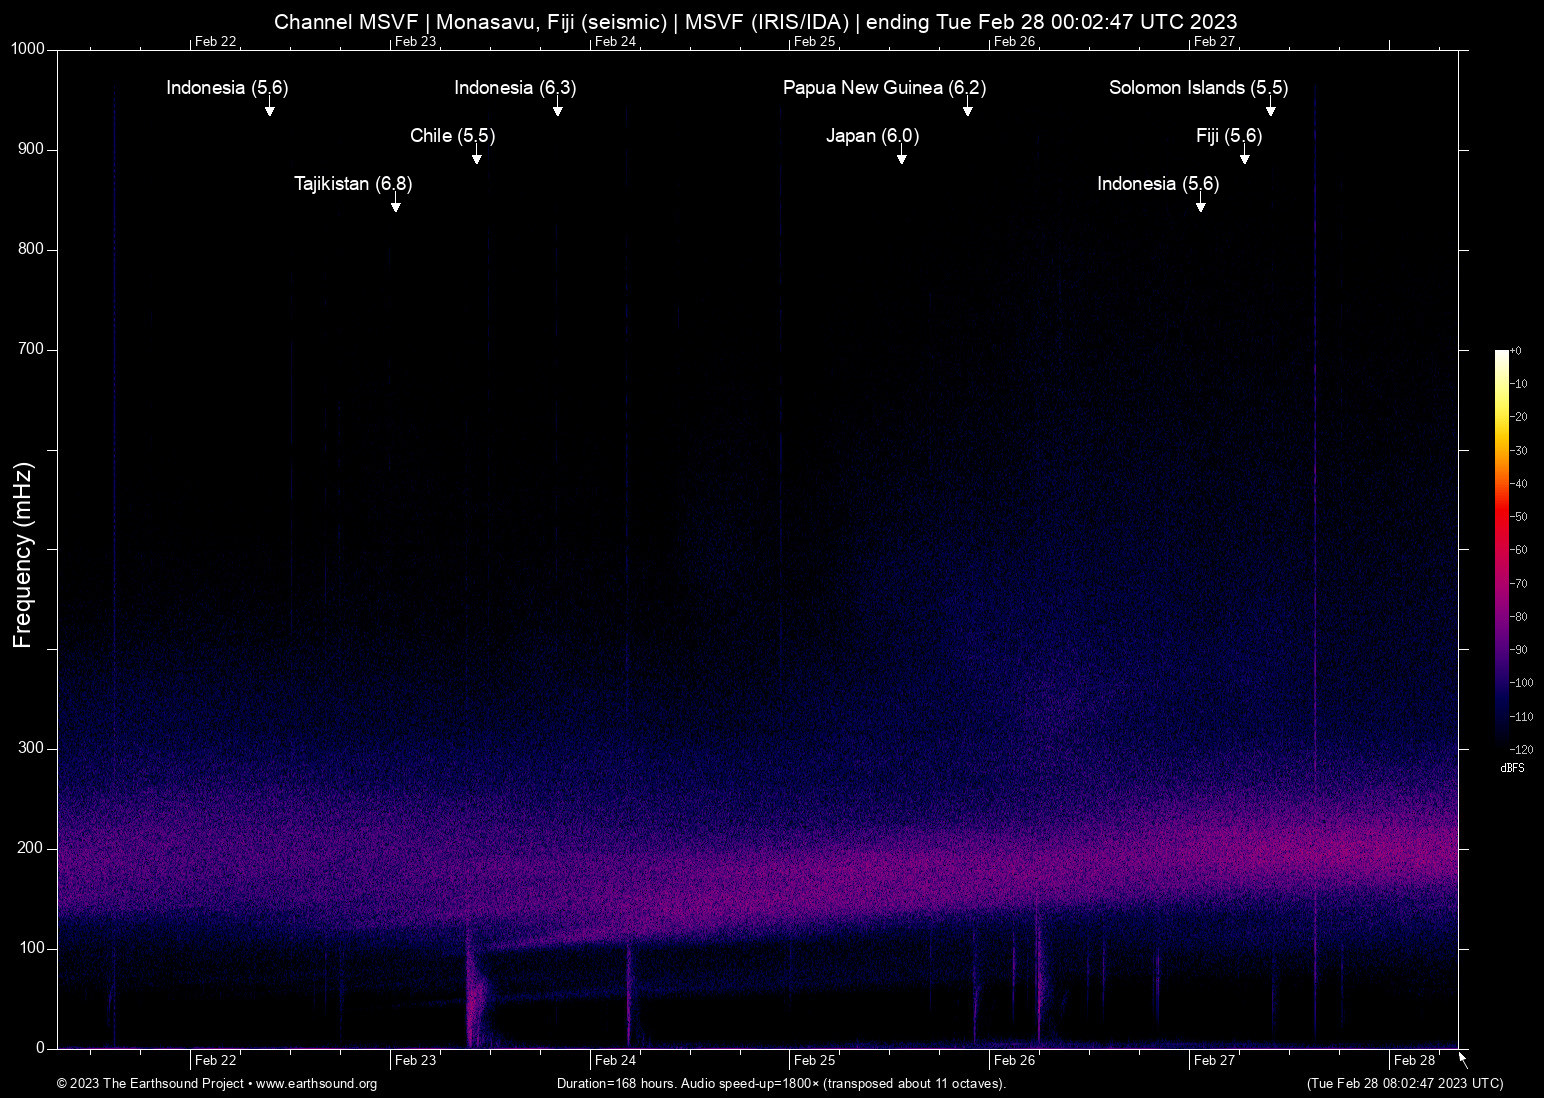Screen dimensions: 1544x1098
Task: Select the 700 frequency axis value
Action: [x=32, y=349]
